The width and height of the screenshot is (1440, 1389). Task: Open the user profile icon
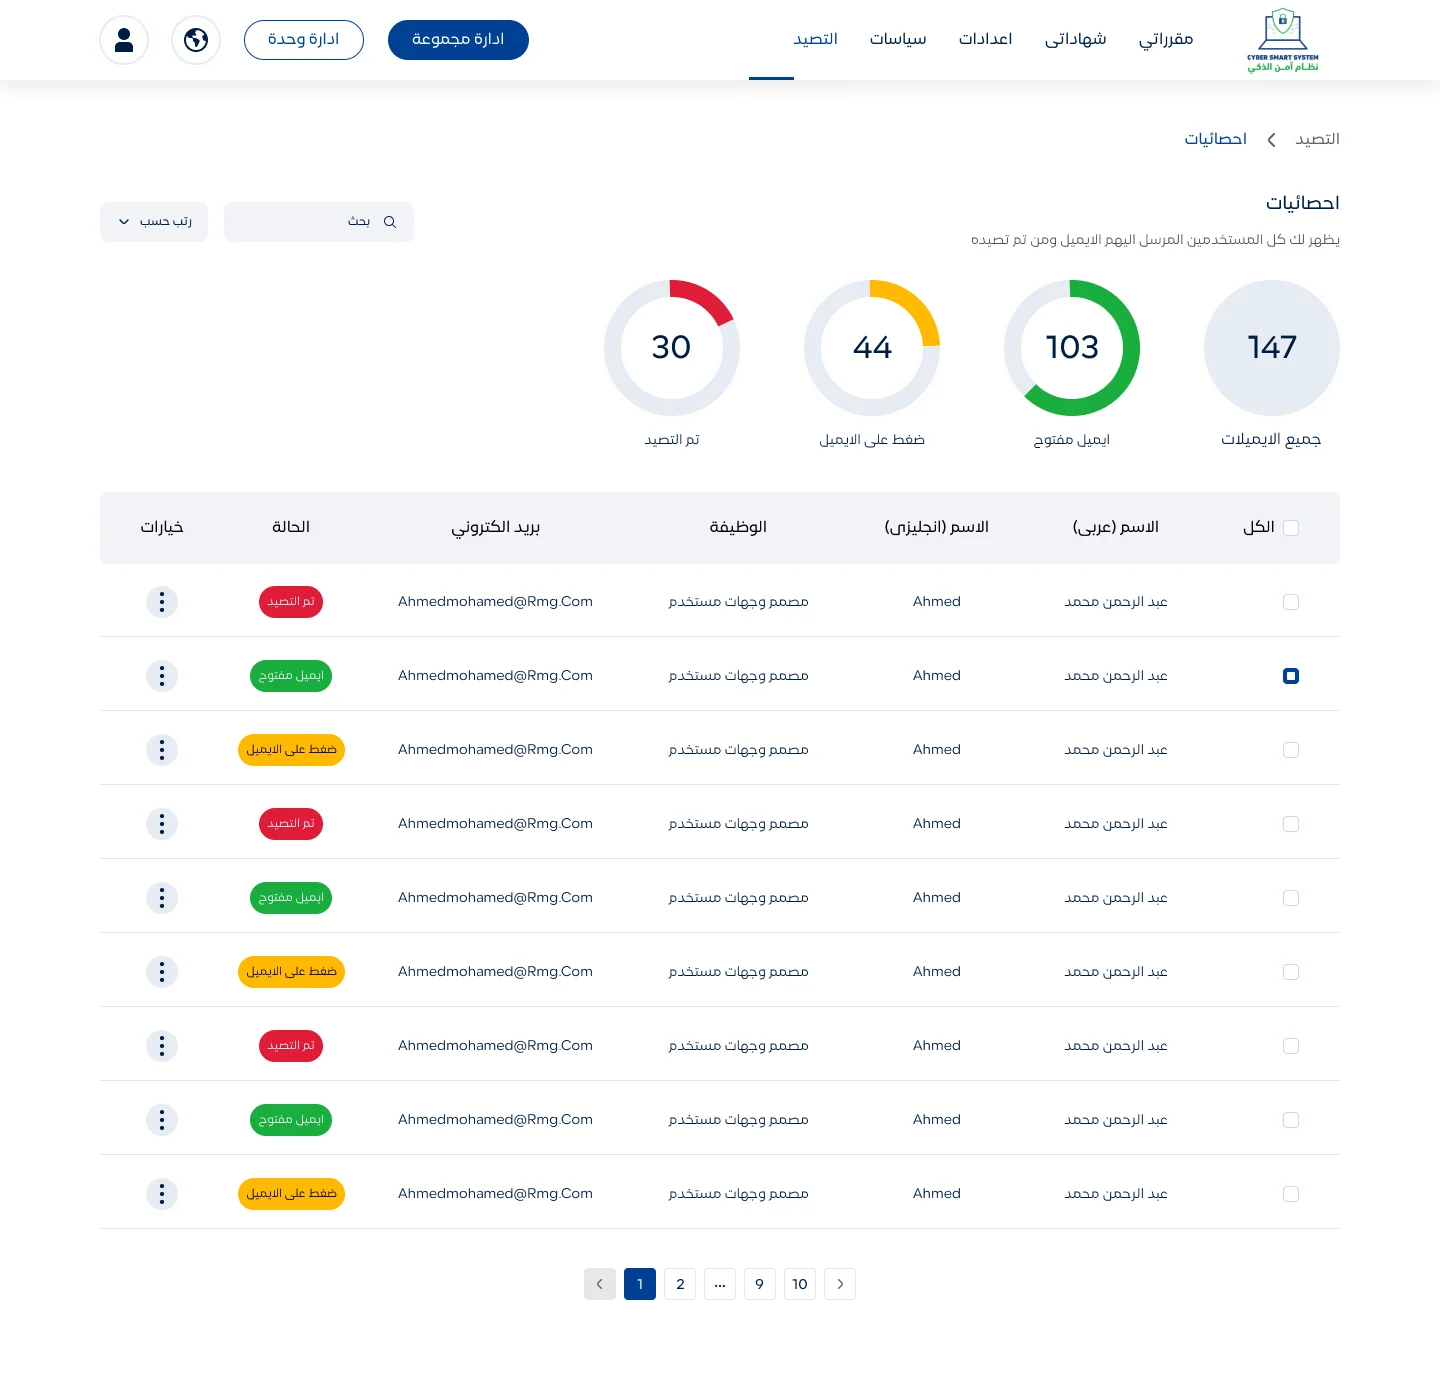pos(124,40)
